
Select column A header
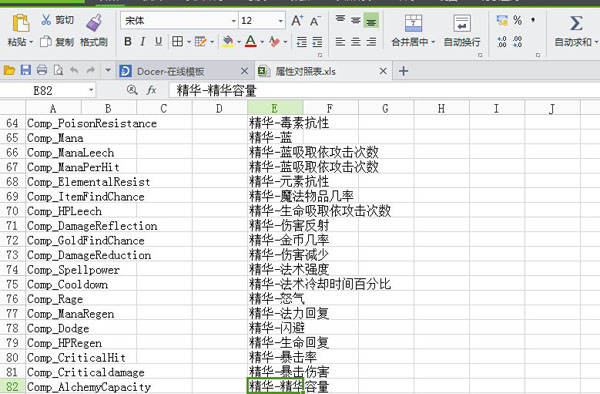point(53,109)
